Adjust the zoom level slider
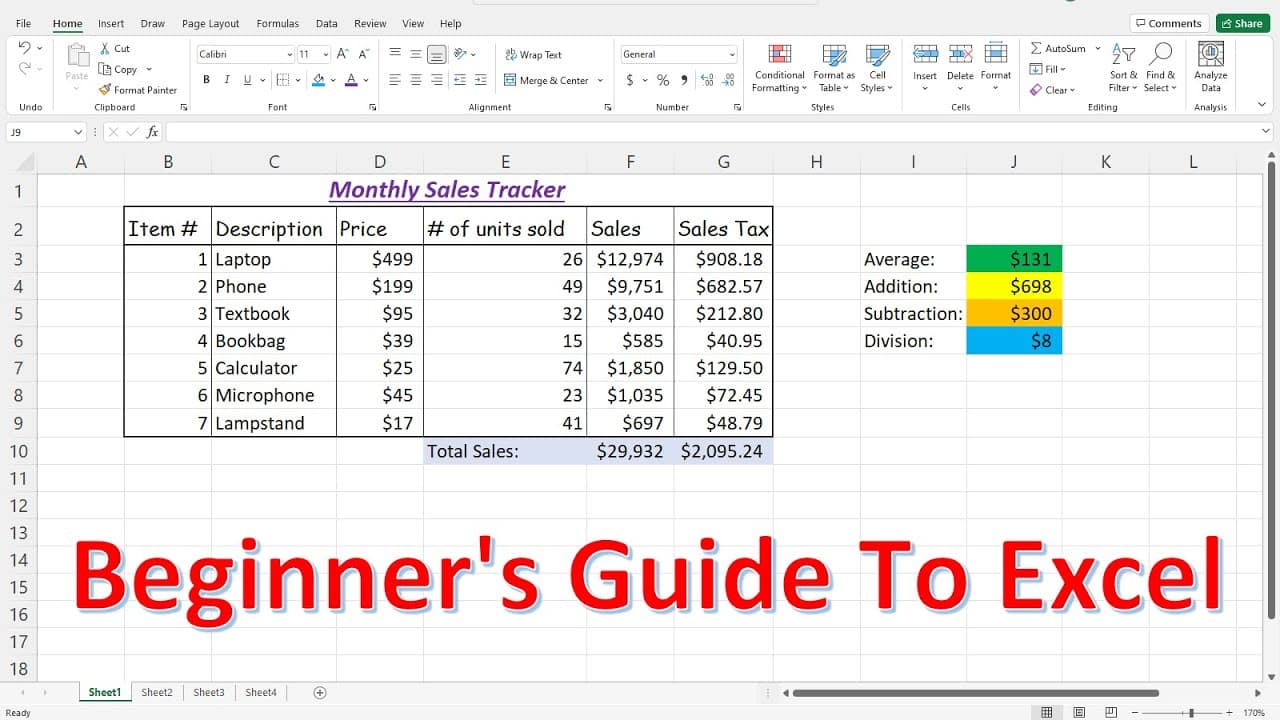Screen dimensions: 1280x720 point(1191,713)
